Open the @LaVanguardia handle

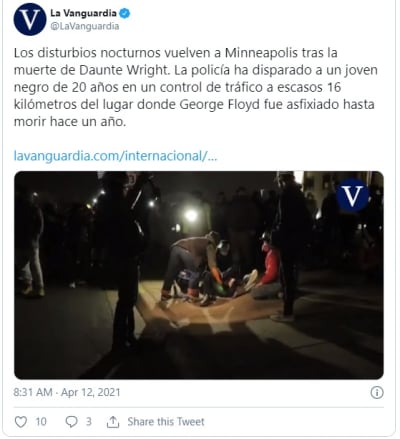click(x=85, y=26)
